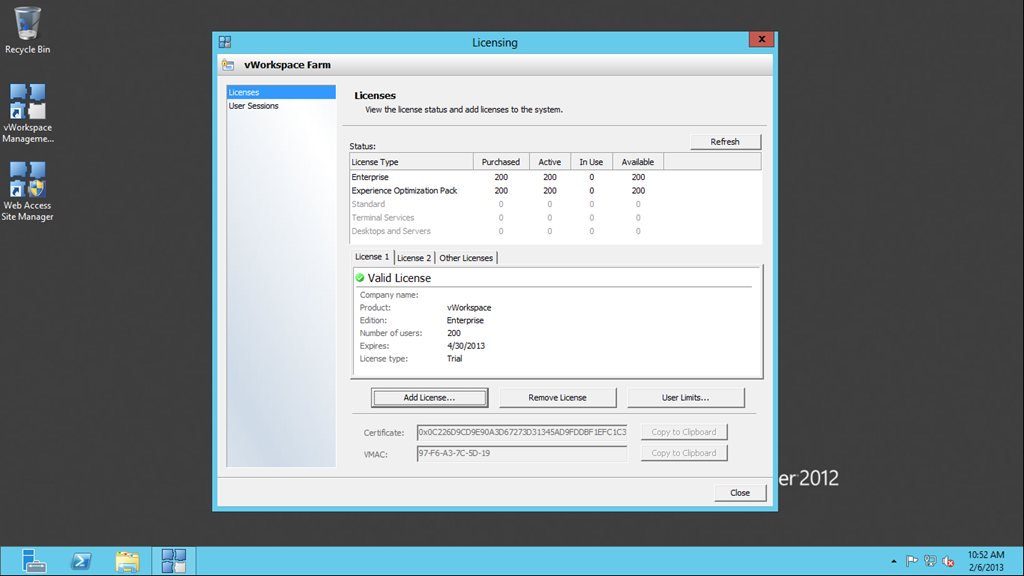This screenshot has width=1024, height=576.
Task: Show hidden system tray icons
Action: [893, 561]
